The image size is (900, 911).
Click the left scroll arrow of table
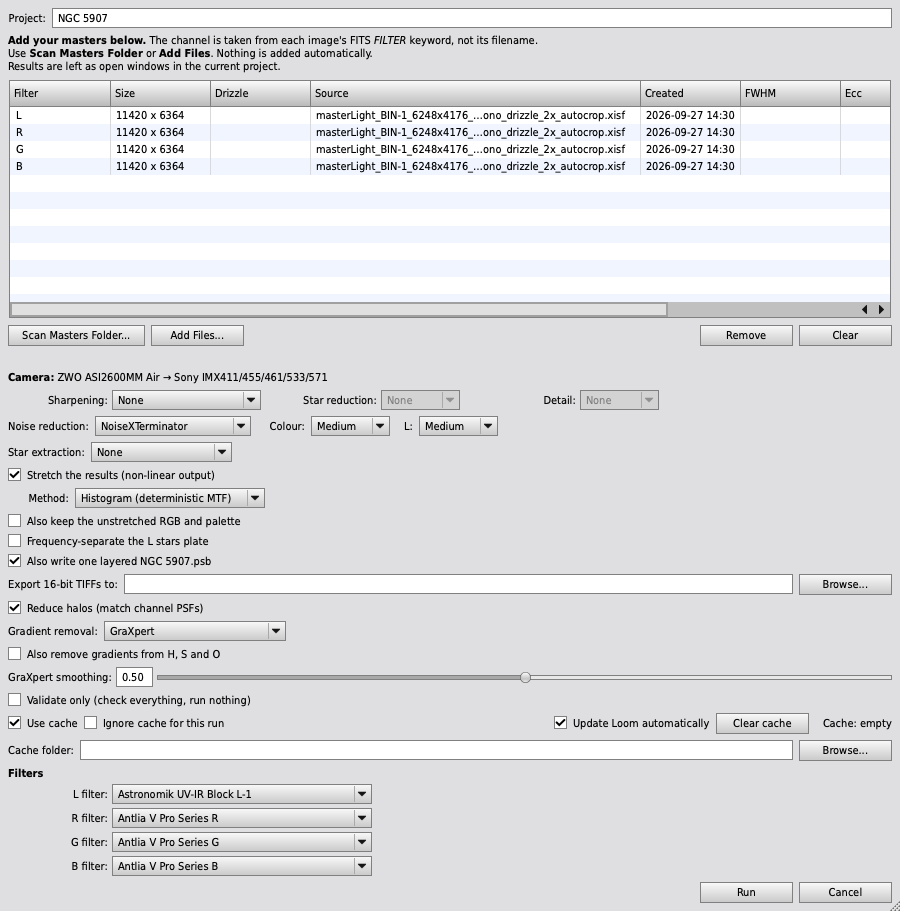coord(865,310)
